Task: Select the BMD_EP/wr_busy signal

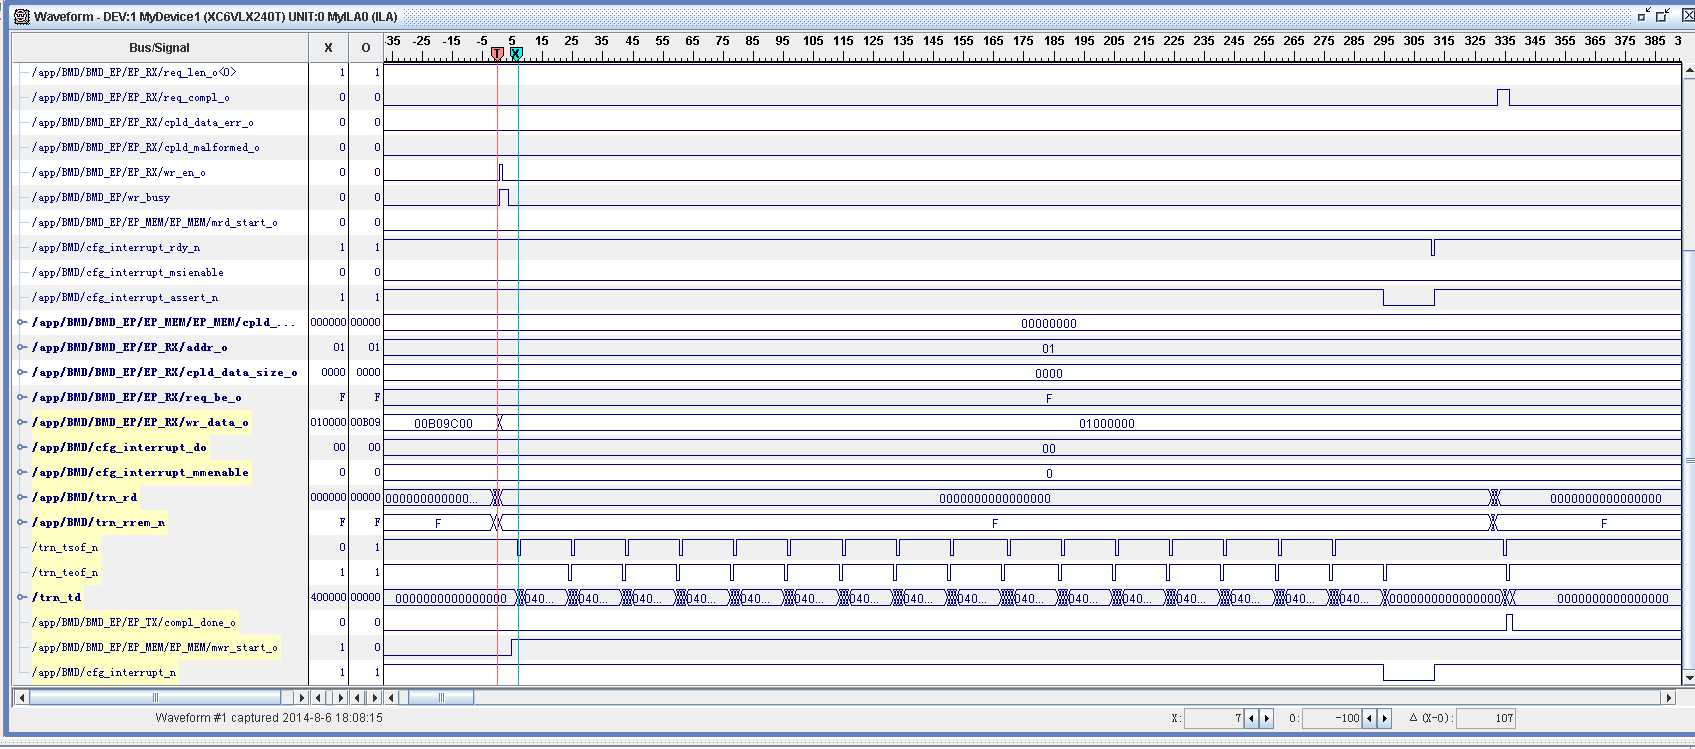Action: tap(101, 197)
